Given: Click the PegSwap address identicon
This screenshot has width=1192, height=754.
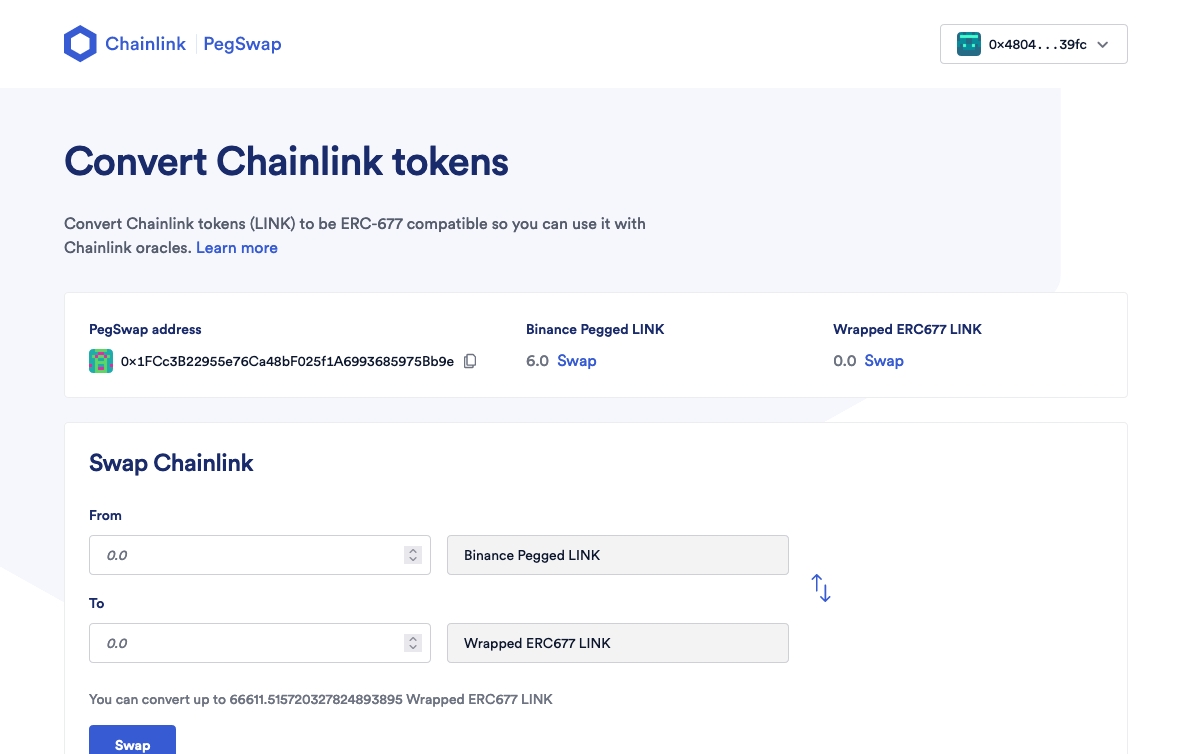Looking at the screenshot, I should coord(101,361).
